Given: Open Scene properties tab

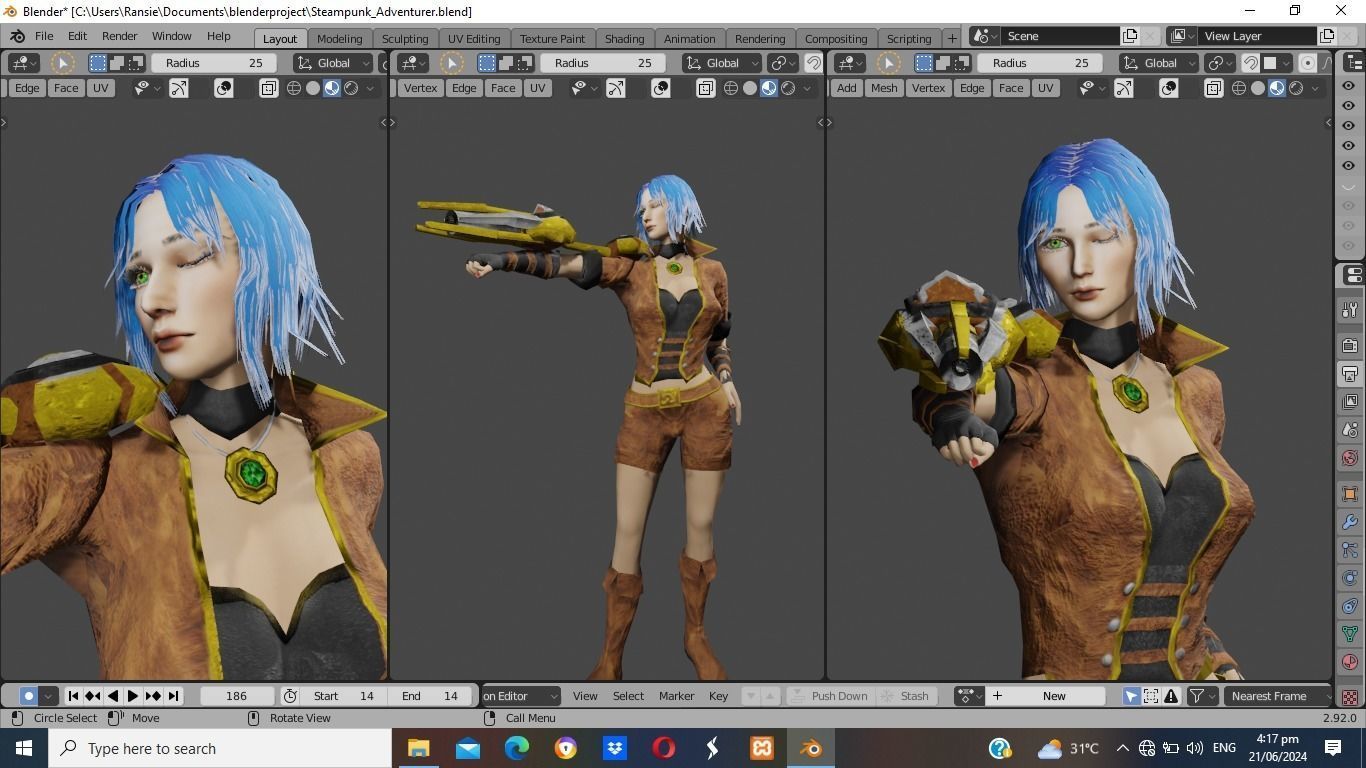Looking at the screenshot, I should pos(1350,430).
